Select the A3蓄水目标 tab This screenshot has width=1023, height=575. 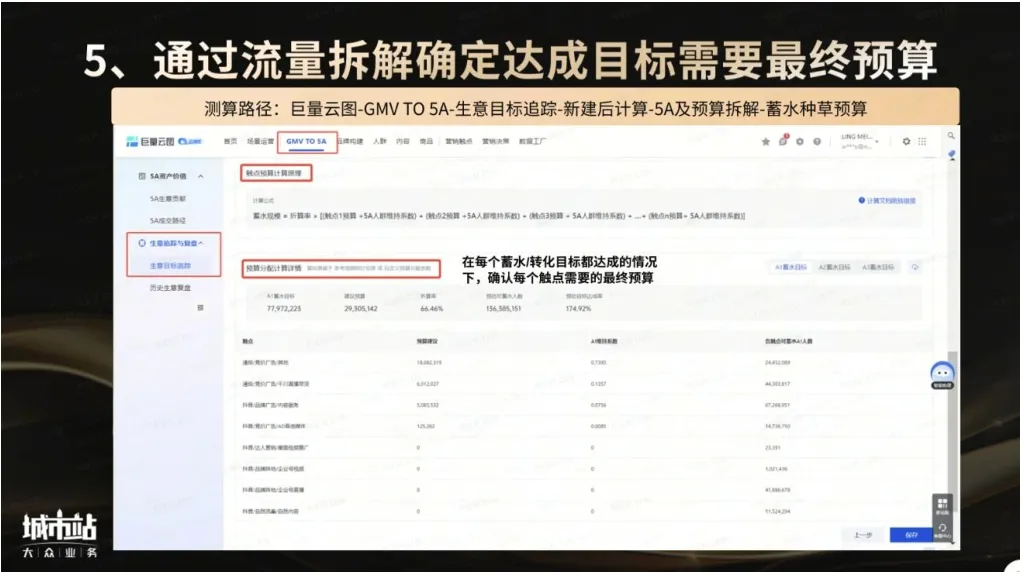(878, 267)
